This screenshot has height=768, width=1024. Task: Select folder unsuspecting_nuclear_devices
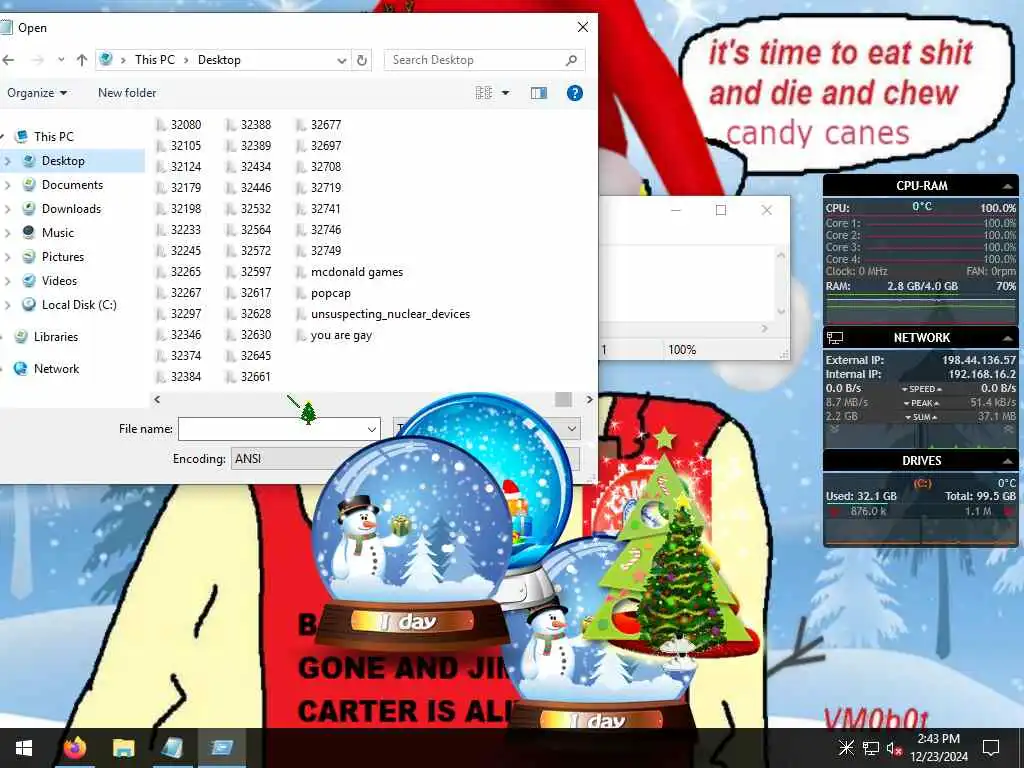point(383,314)
